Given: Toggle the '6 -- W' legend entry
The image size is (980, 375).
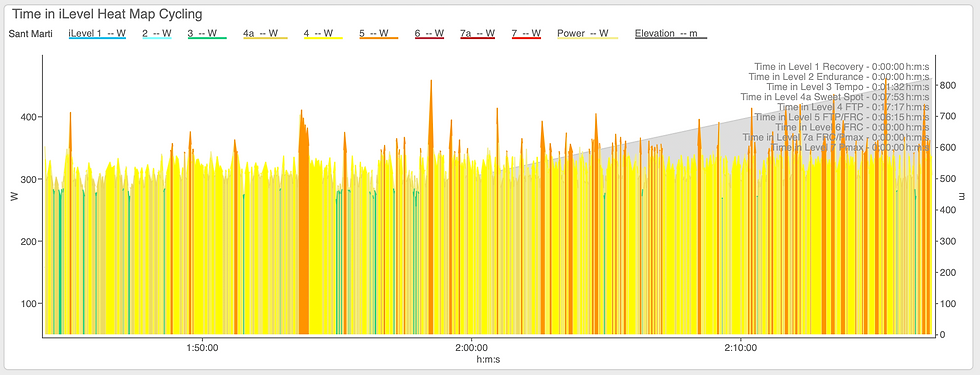Looking at the screenshot, I should point(429,33).
